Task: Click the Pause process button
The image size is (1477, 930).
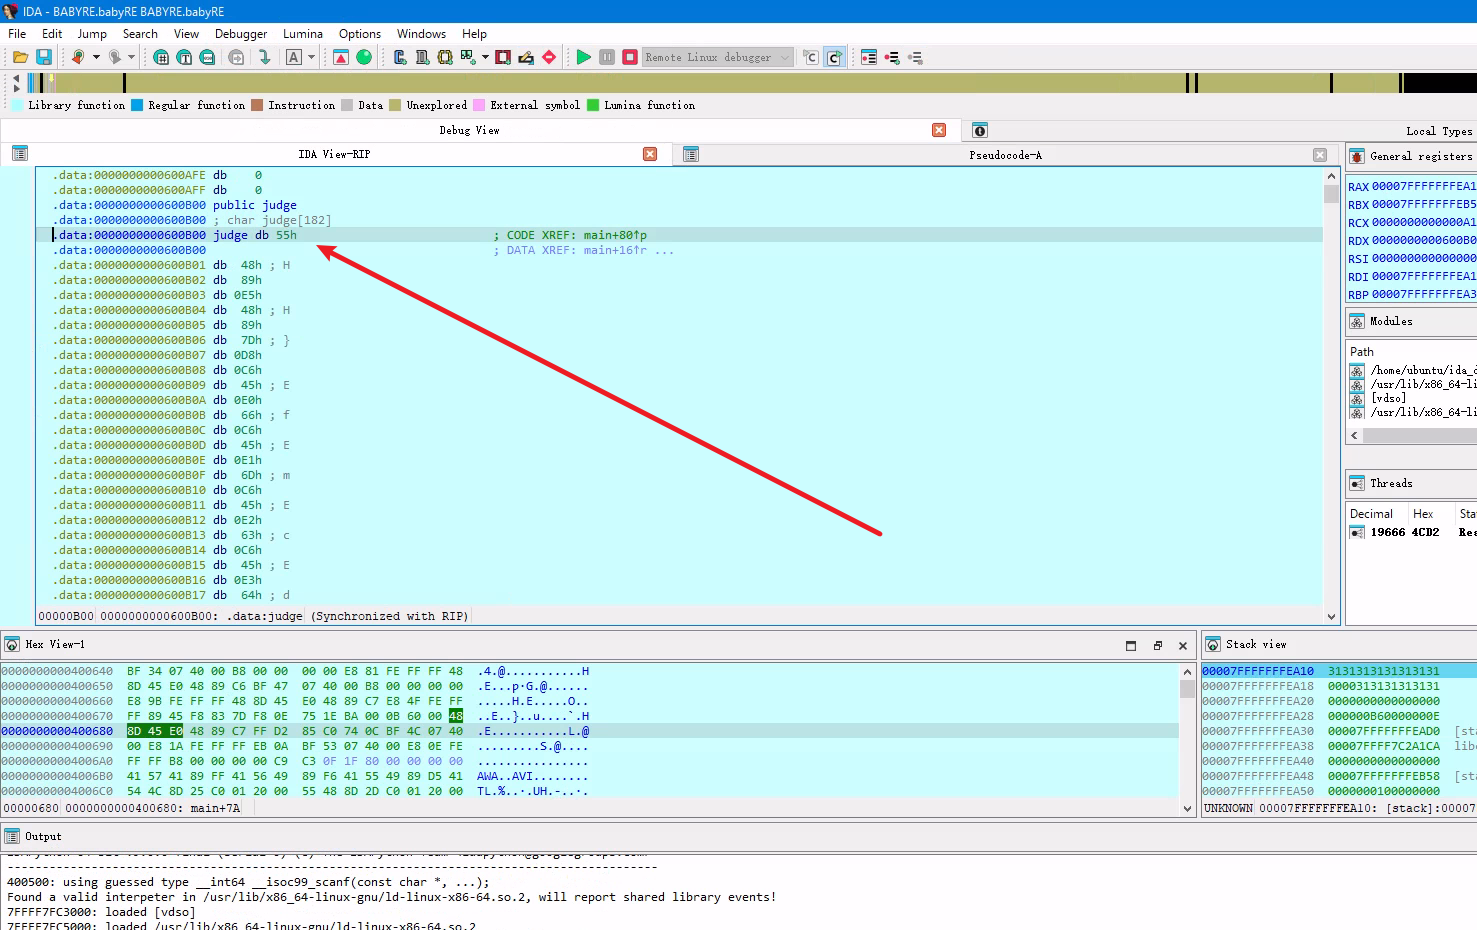Action: point(607,57)
